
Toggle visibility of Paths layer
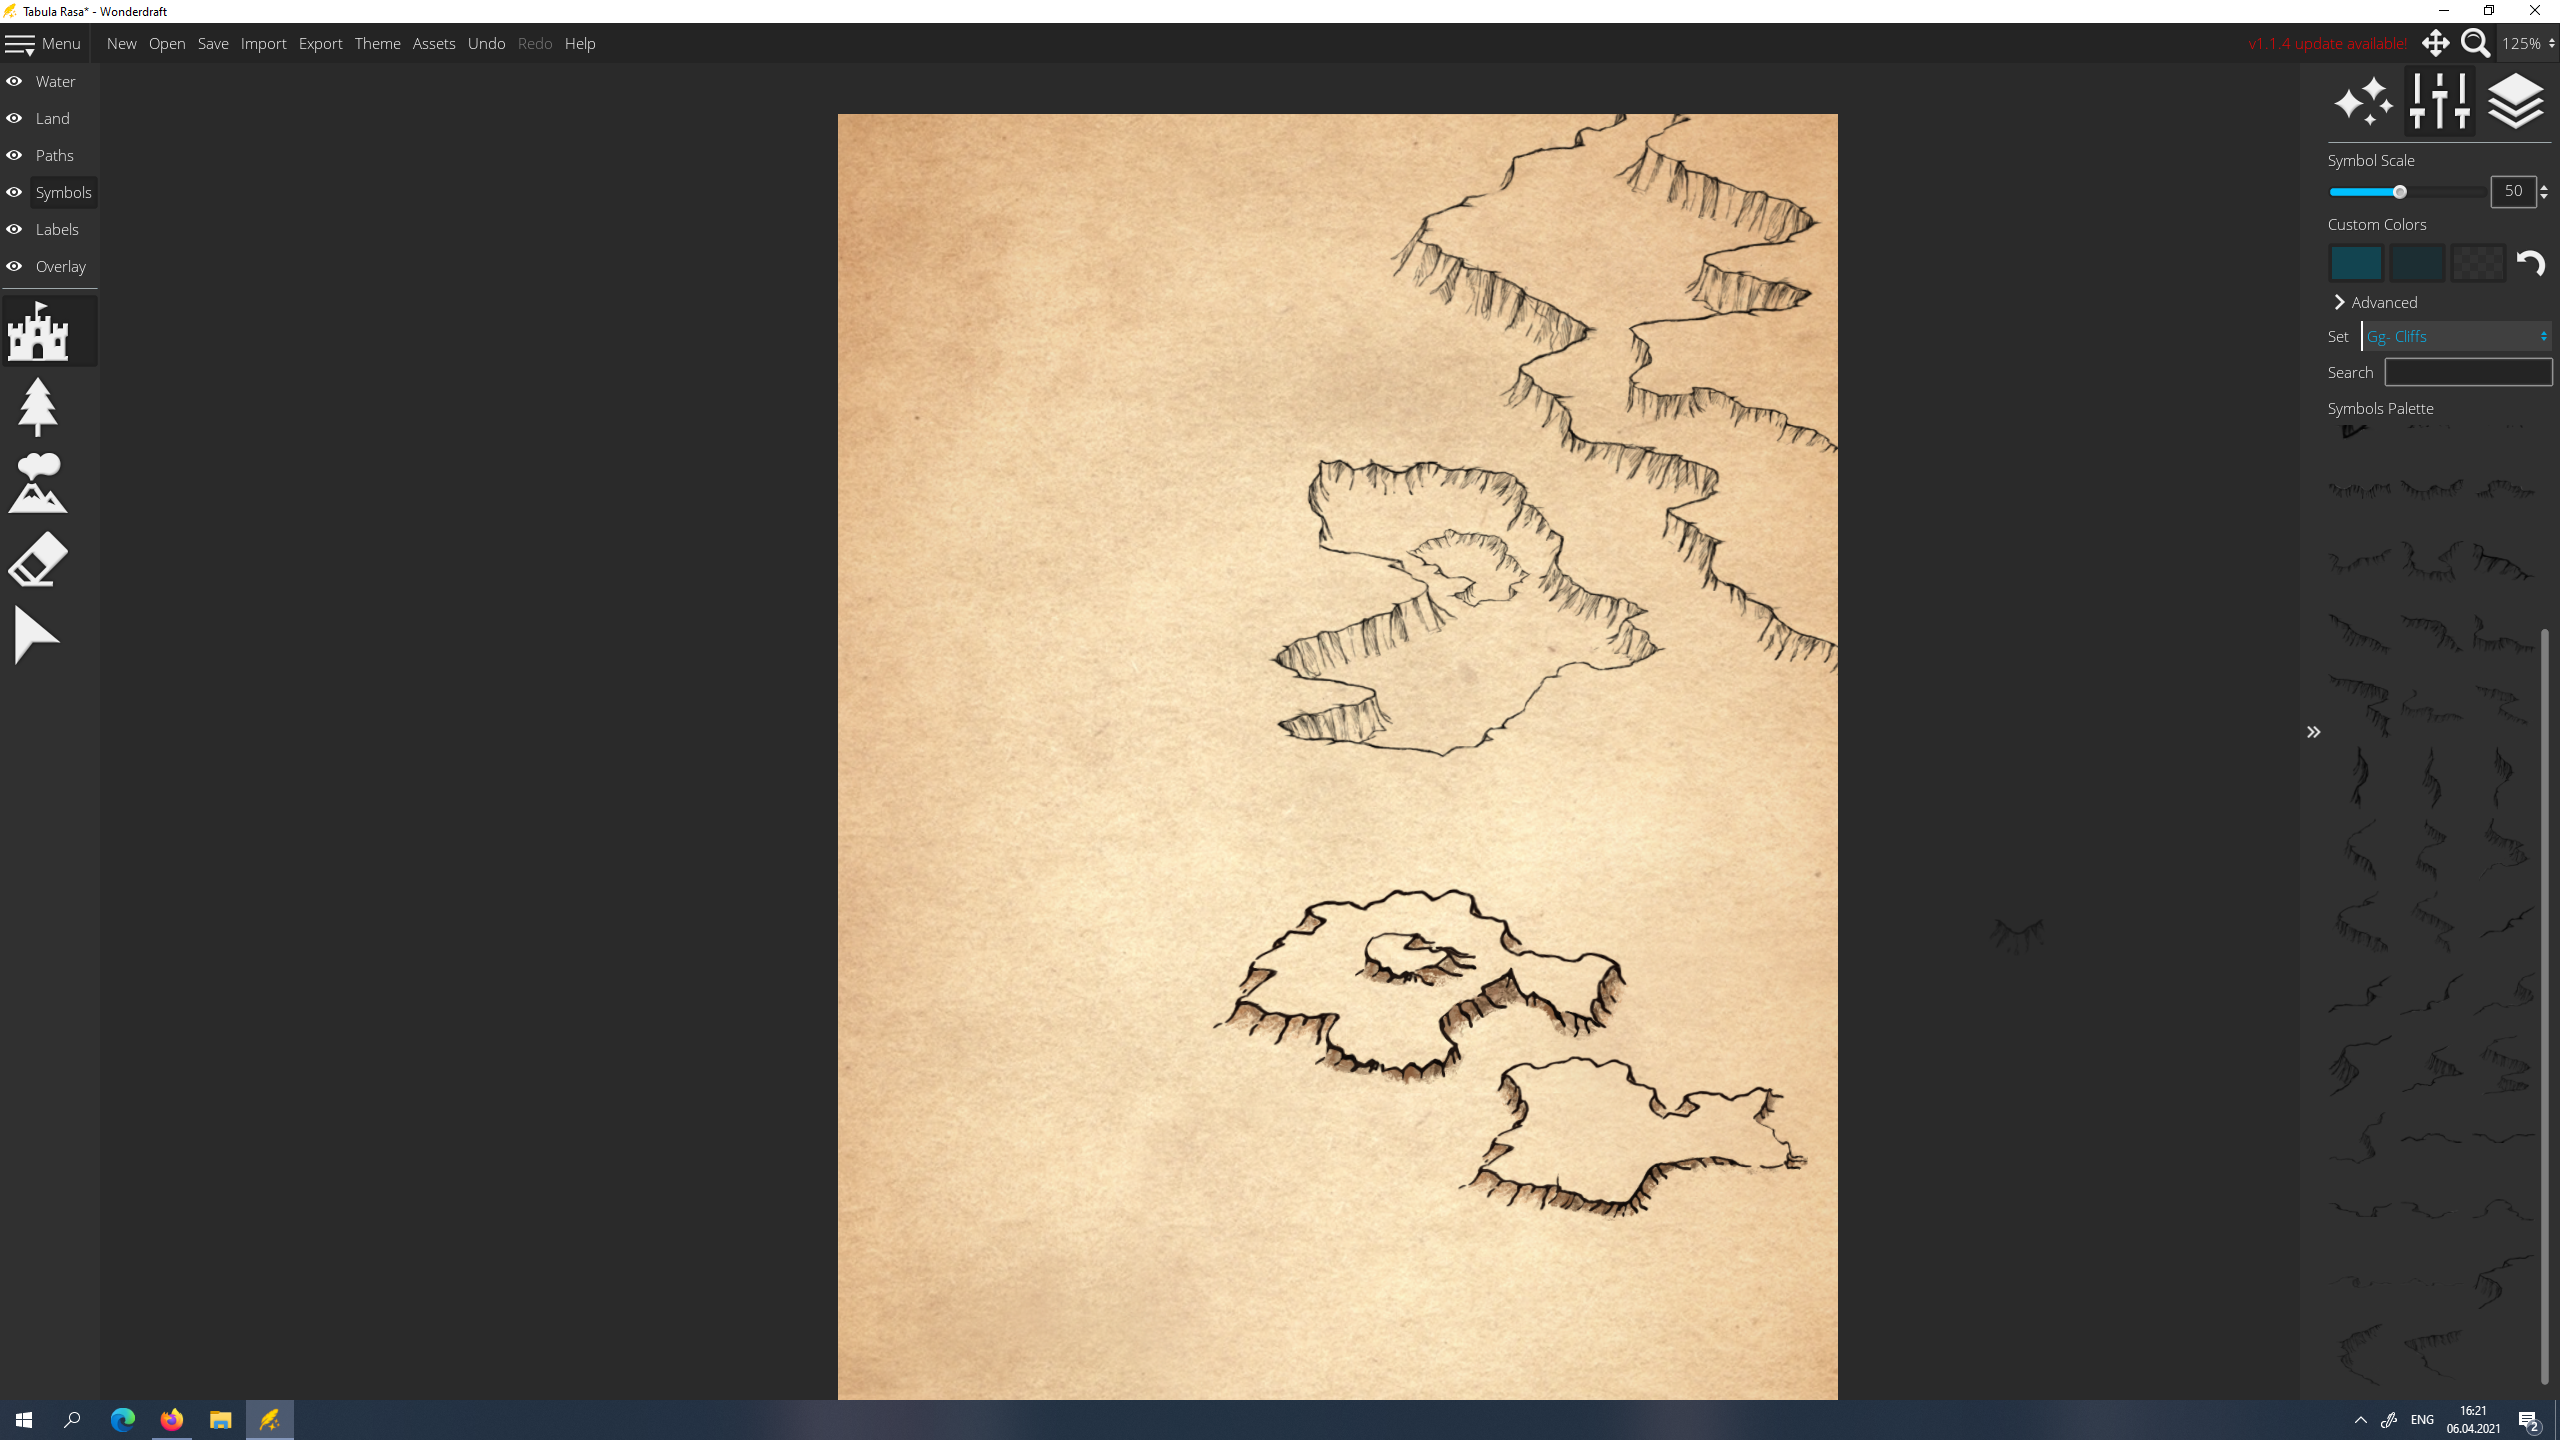click(x=14, y=155)
